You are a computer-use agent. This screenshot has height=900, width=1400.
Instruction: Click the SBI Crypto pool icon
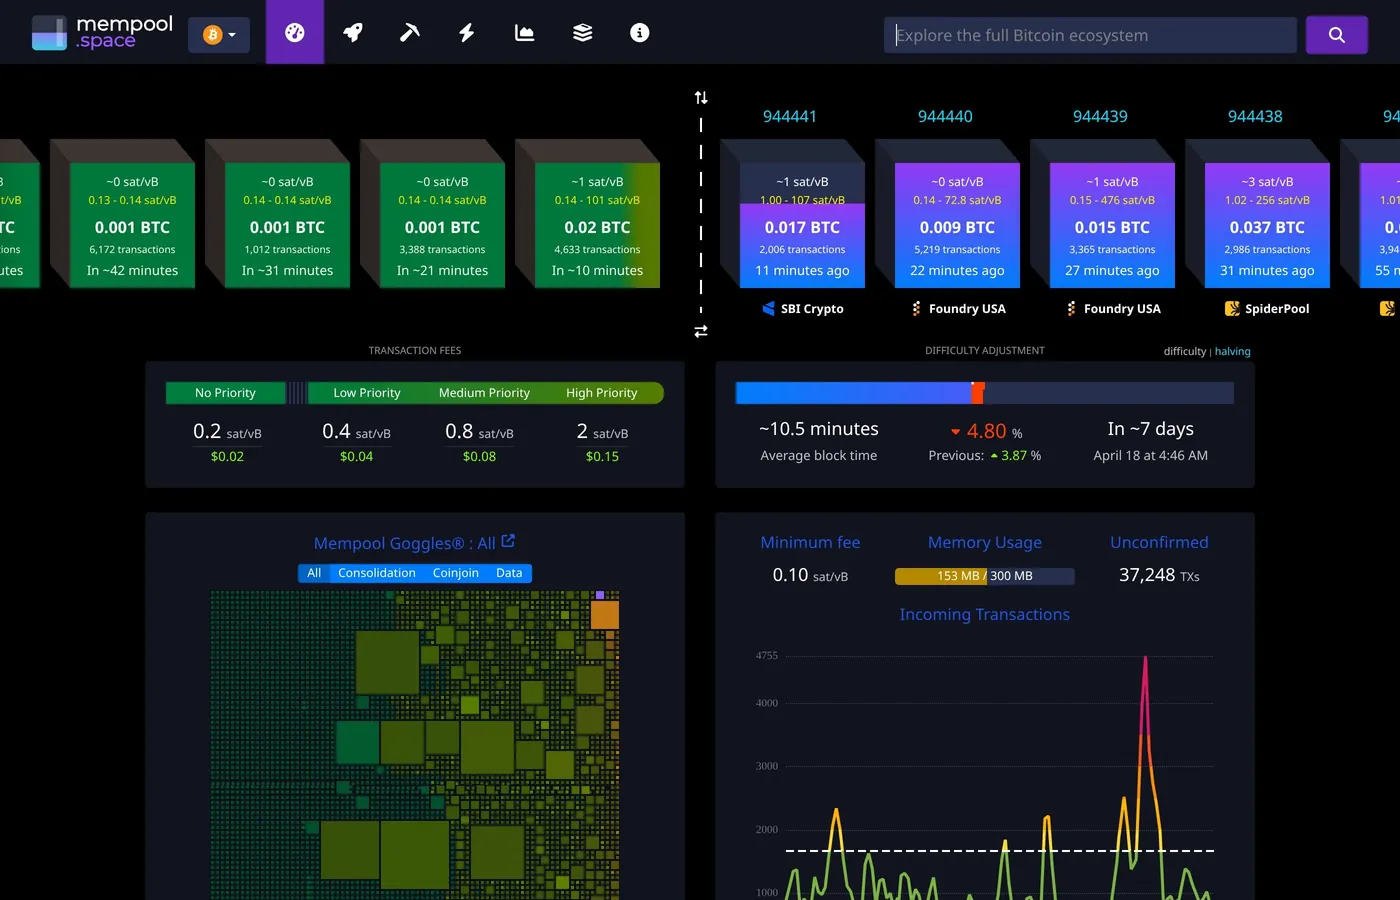click(768, 309)
